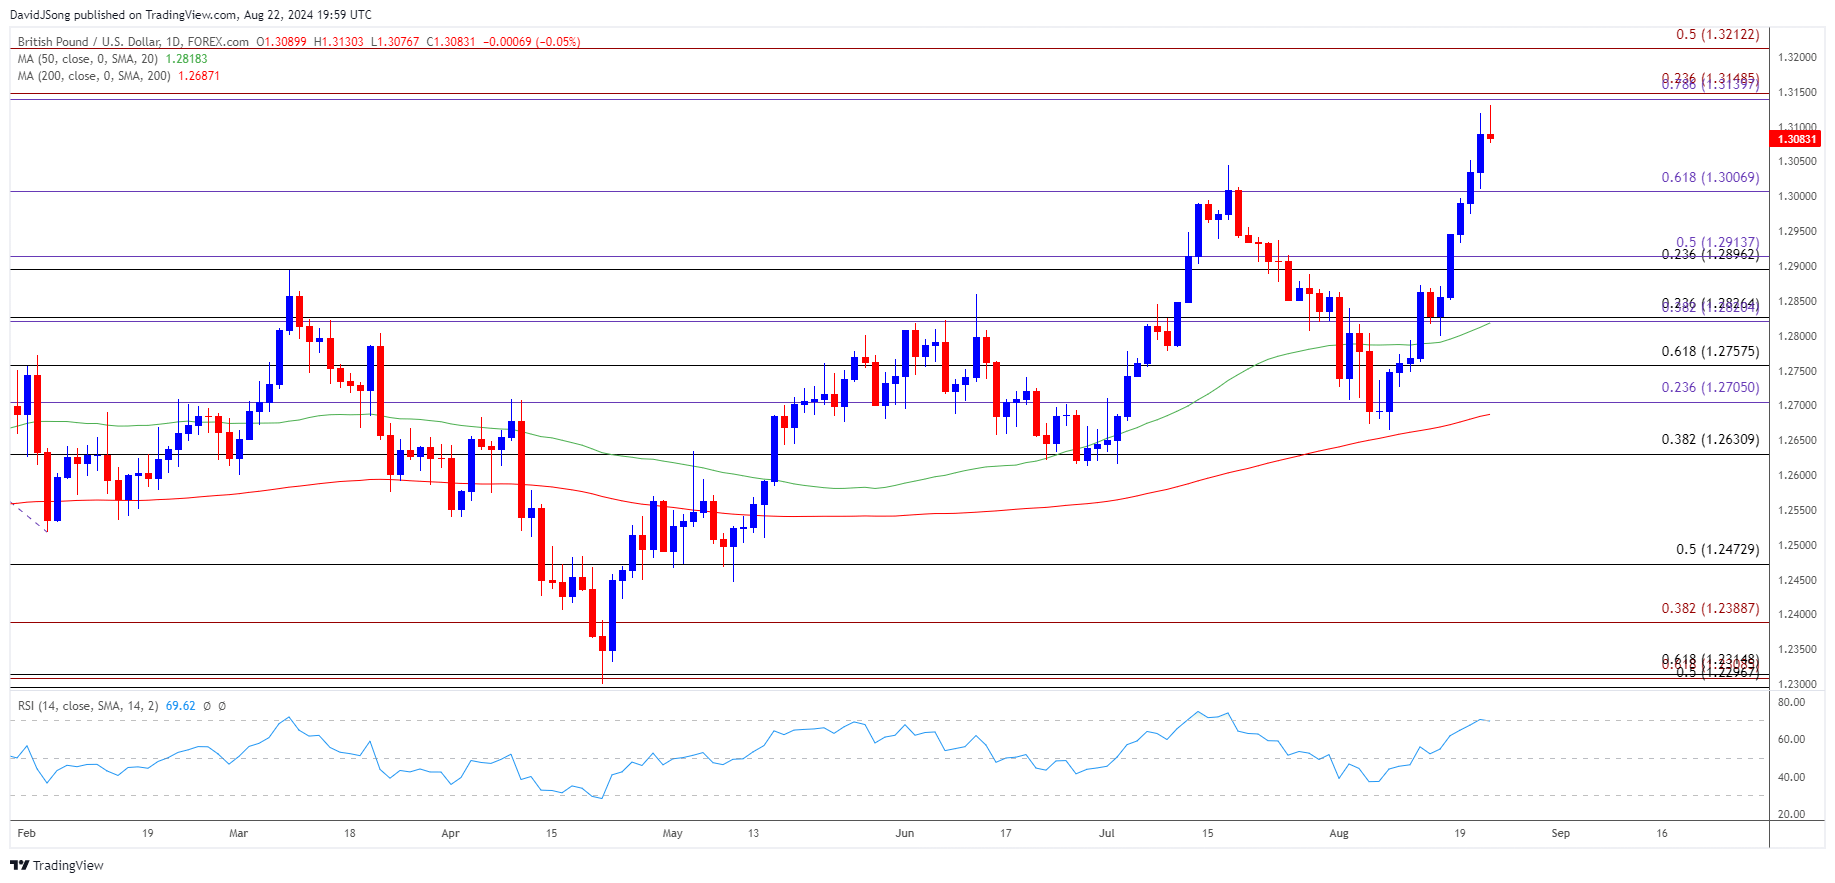Click the 1.32000 price axis label

(1797, 58)
